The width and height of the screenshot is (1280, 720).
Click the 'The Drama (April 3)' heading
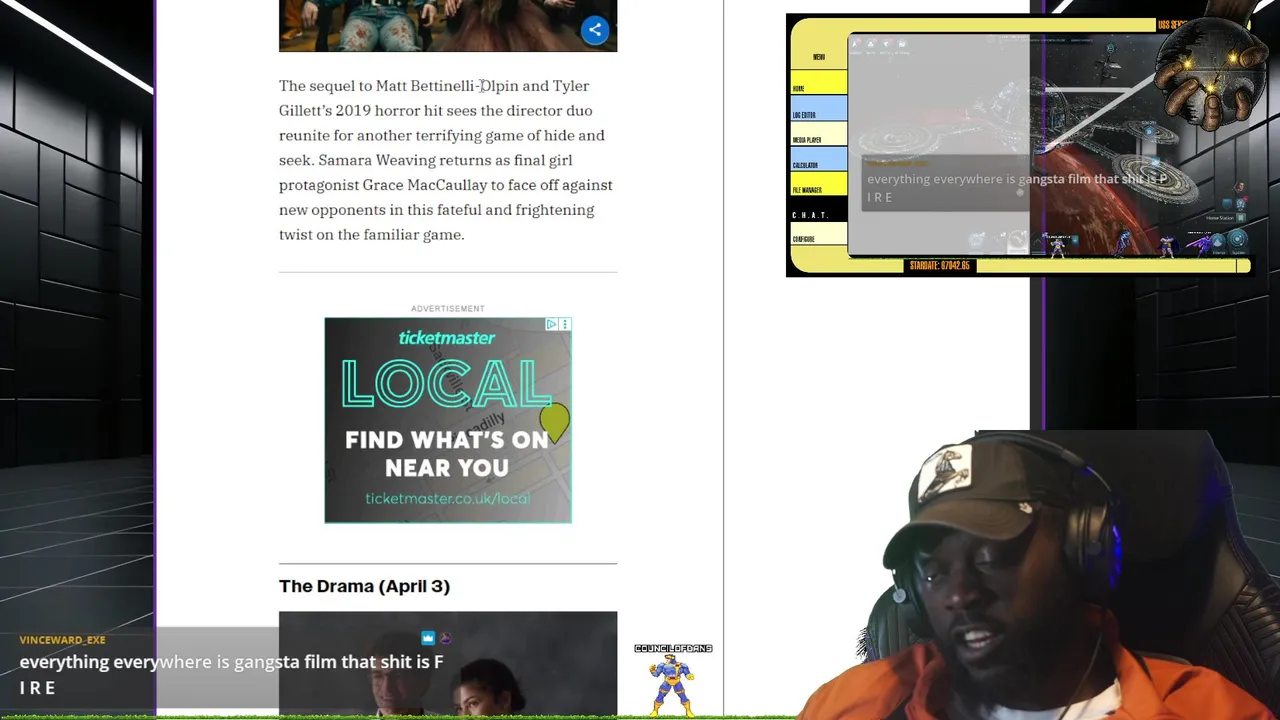364,586
